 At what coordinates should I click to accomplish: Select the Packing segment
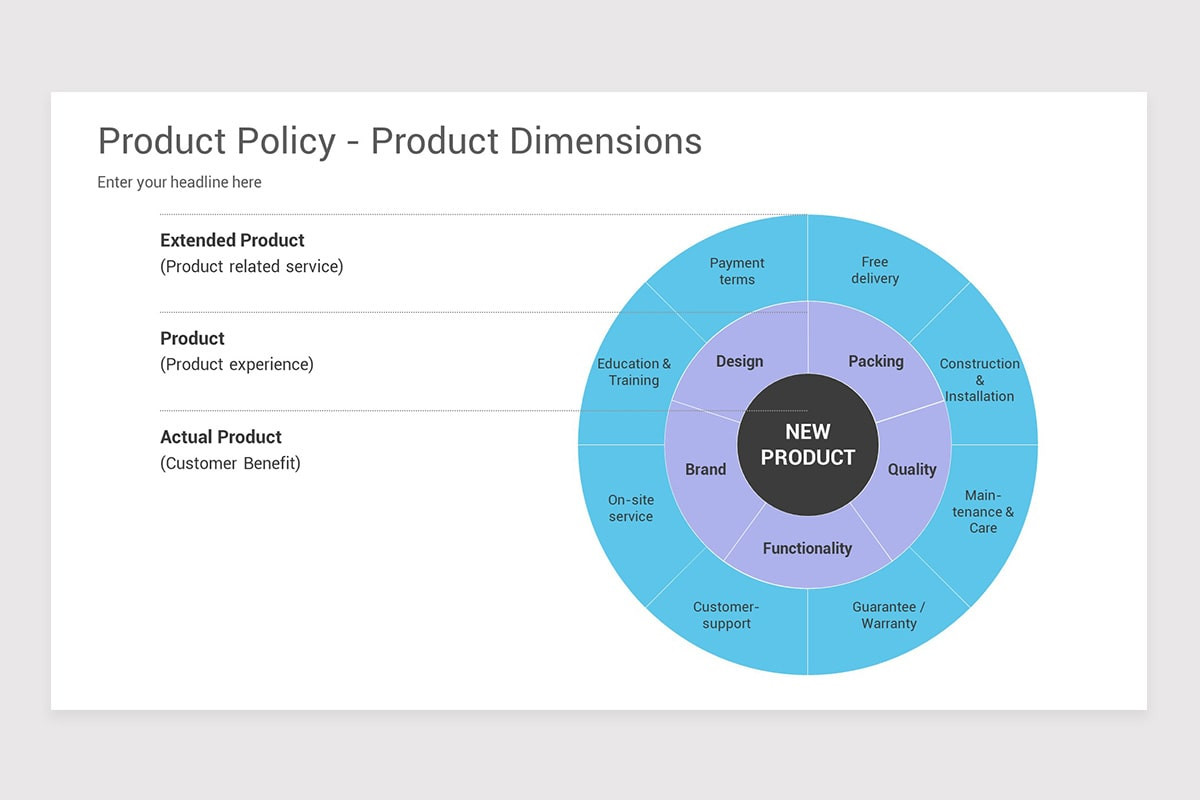876,361
